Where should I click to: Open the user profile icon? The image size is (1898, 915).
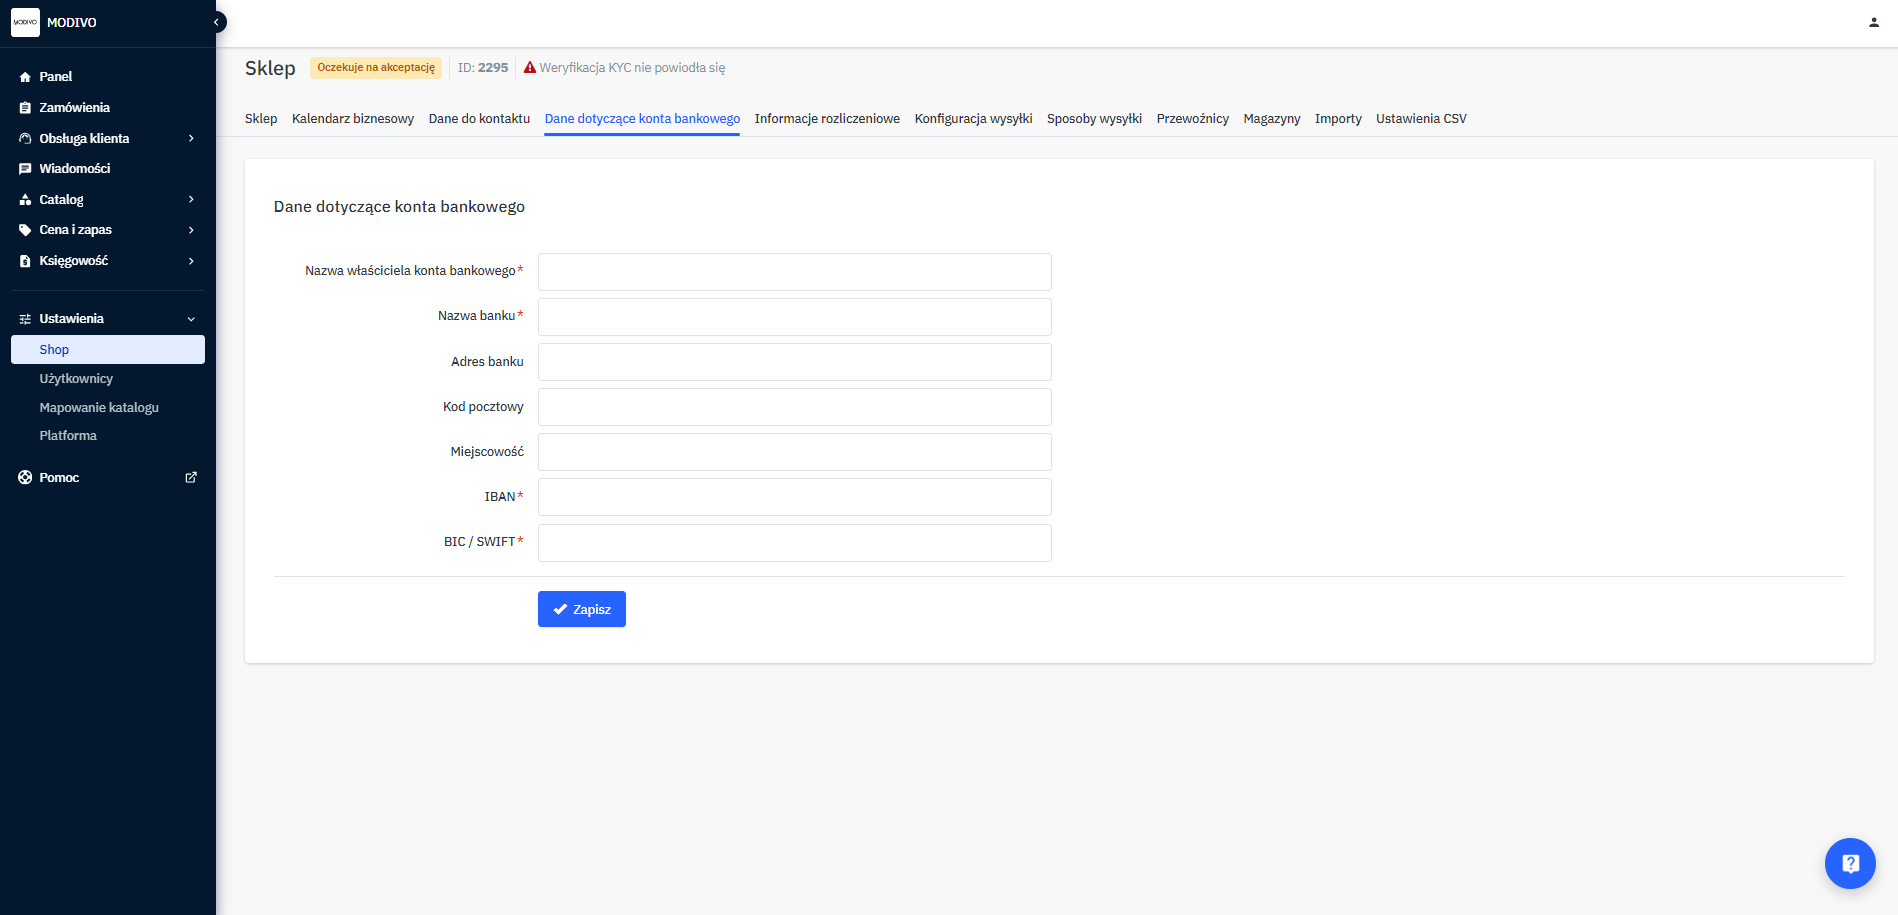pos(1873,22)
